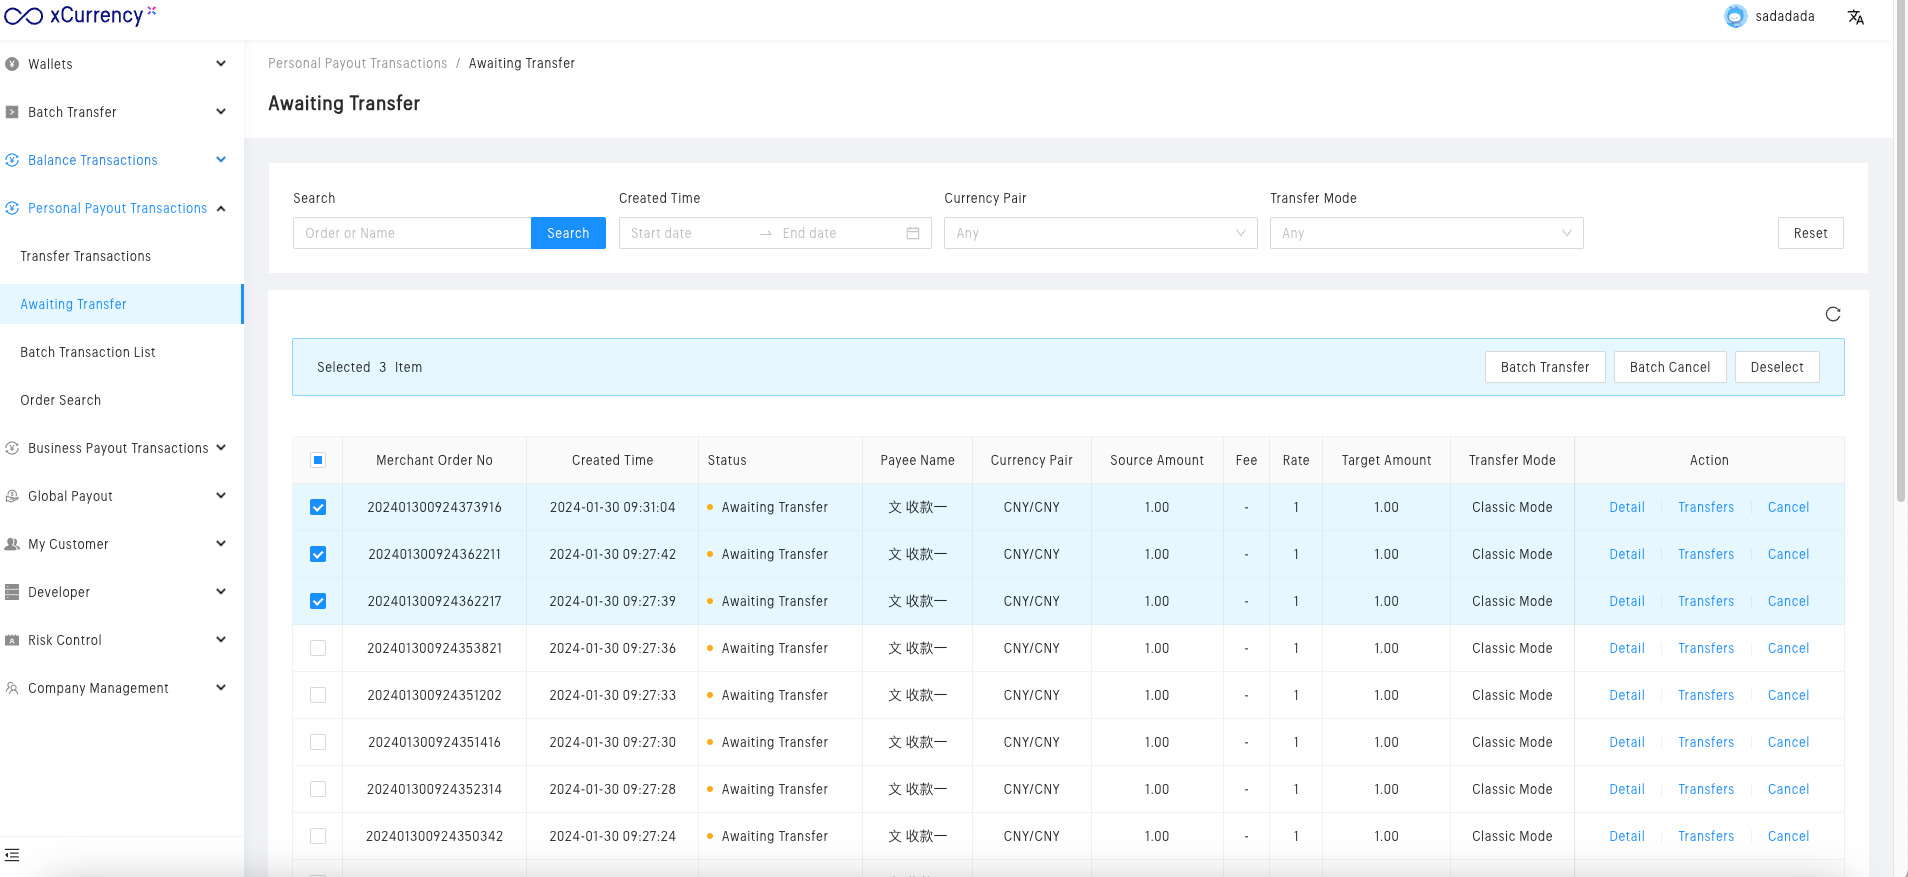Click Cancel link for order 202401300924351202

click(1788, 695)
